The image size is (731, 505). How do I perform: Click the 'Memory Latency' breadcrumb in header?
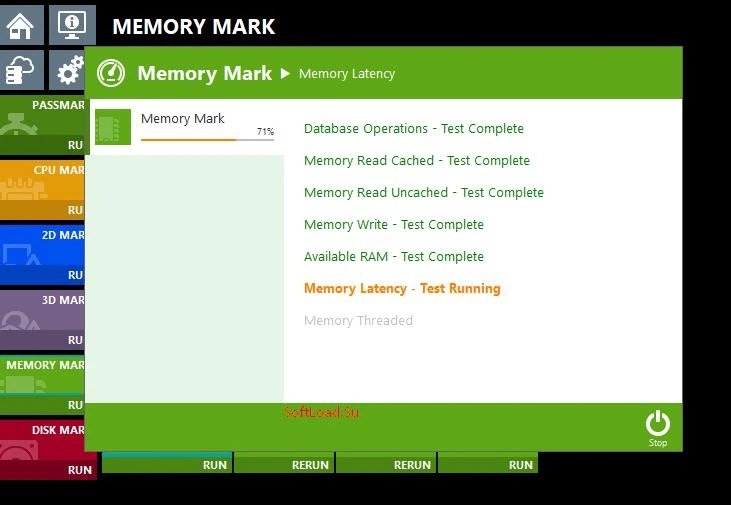[347, 74]
